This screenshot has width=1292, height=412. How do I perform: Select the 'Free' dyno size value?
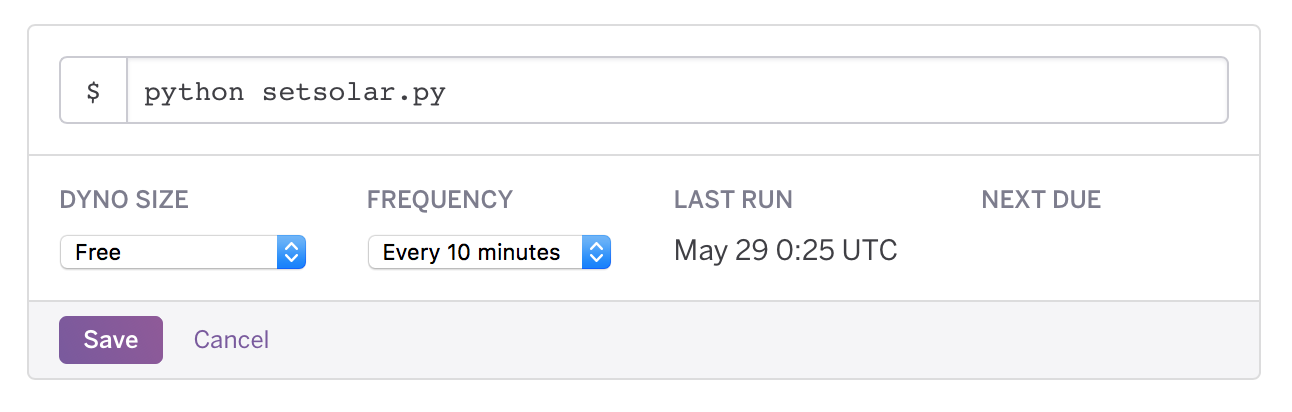pyautogui.click(x=98, y=253)
